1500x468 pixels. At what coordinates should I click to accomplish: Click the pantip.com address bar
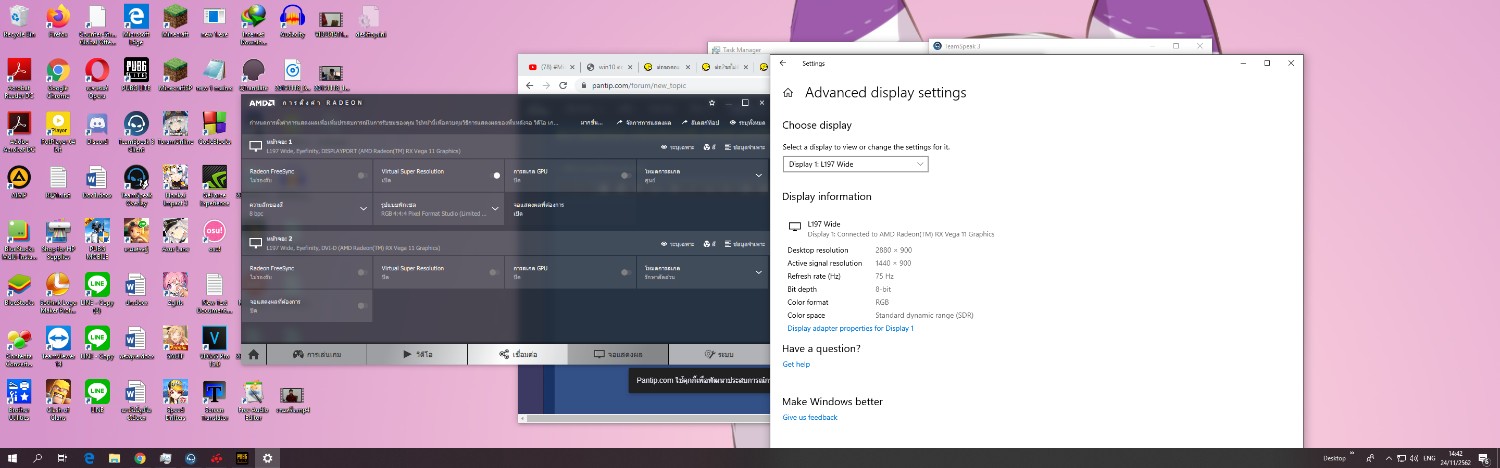point(672,86)
